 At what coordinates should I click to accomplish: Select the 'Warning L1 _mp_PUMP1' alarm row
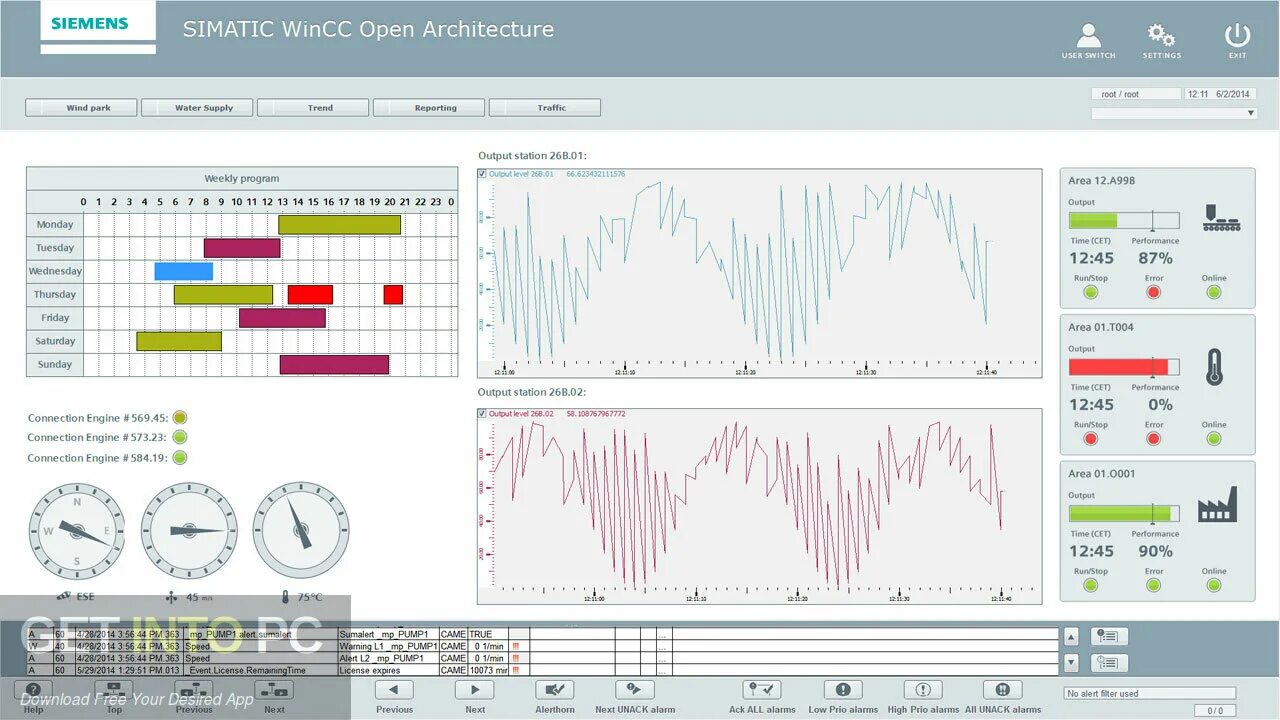coord(542,646)
